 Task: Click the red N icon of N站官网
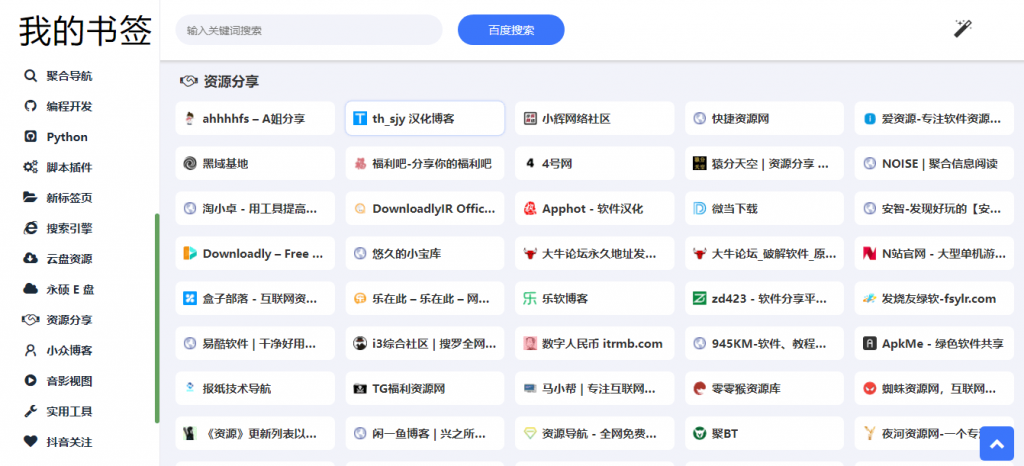click(869, 253)
